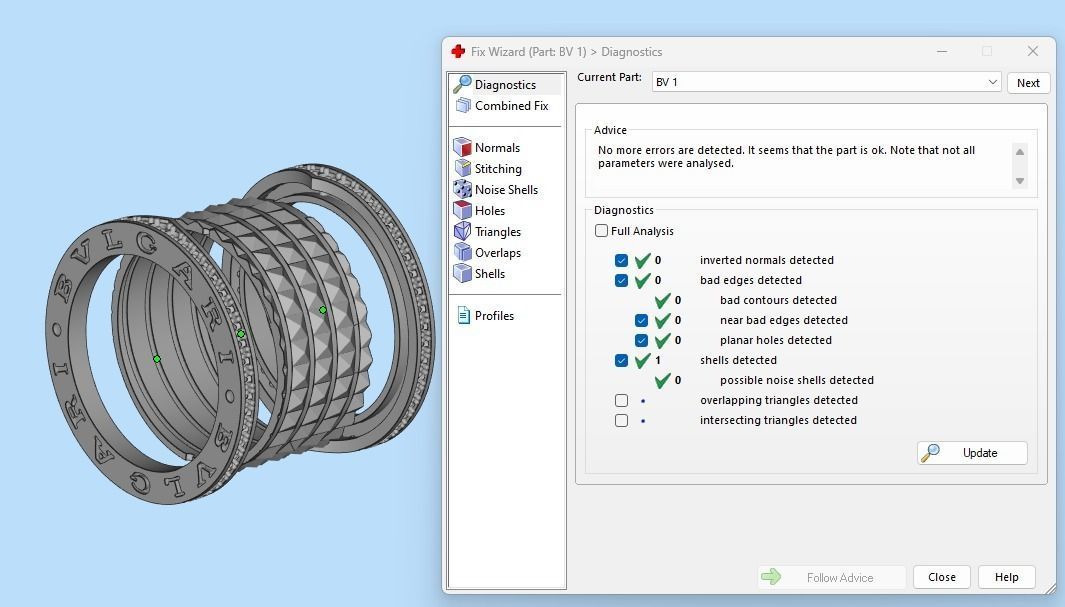1065x607 pixels.
Task: Click the Combined Fix cube icon
Action: click(x=463, y=105)
